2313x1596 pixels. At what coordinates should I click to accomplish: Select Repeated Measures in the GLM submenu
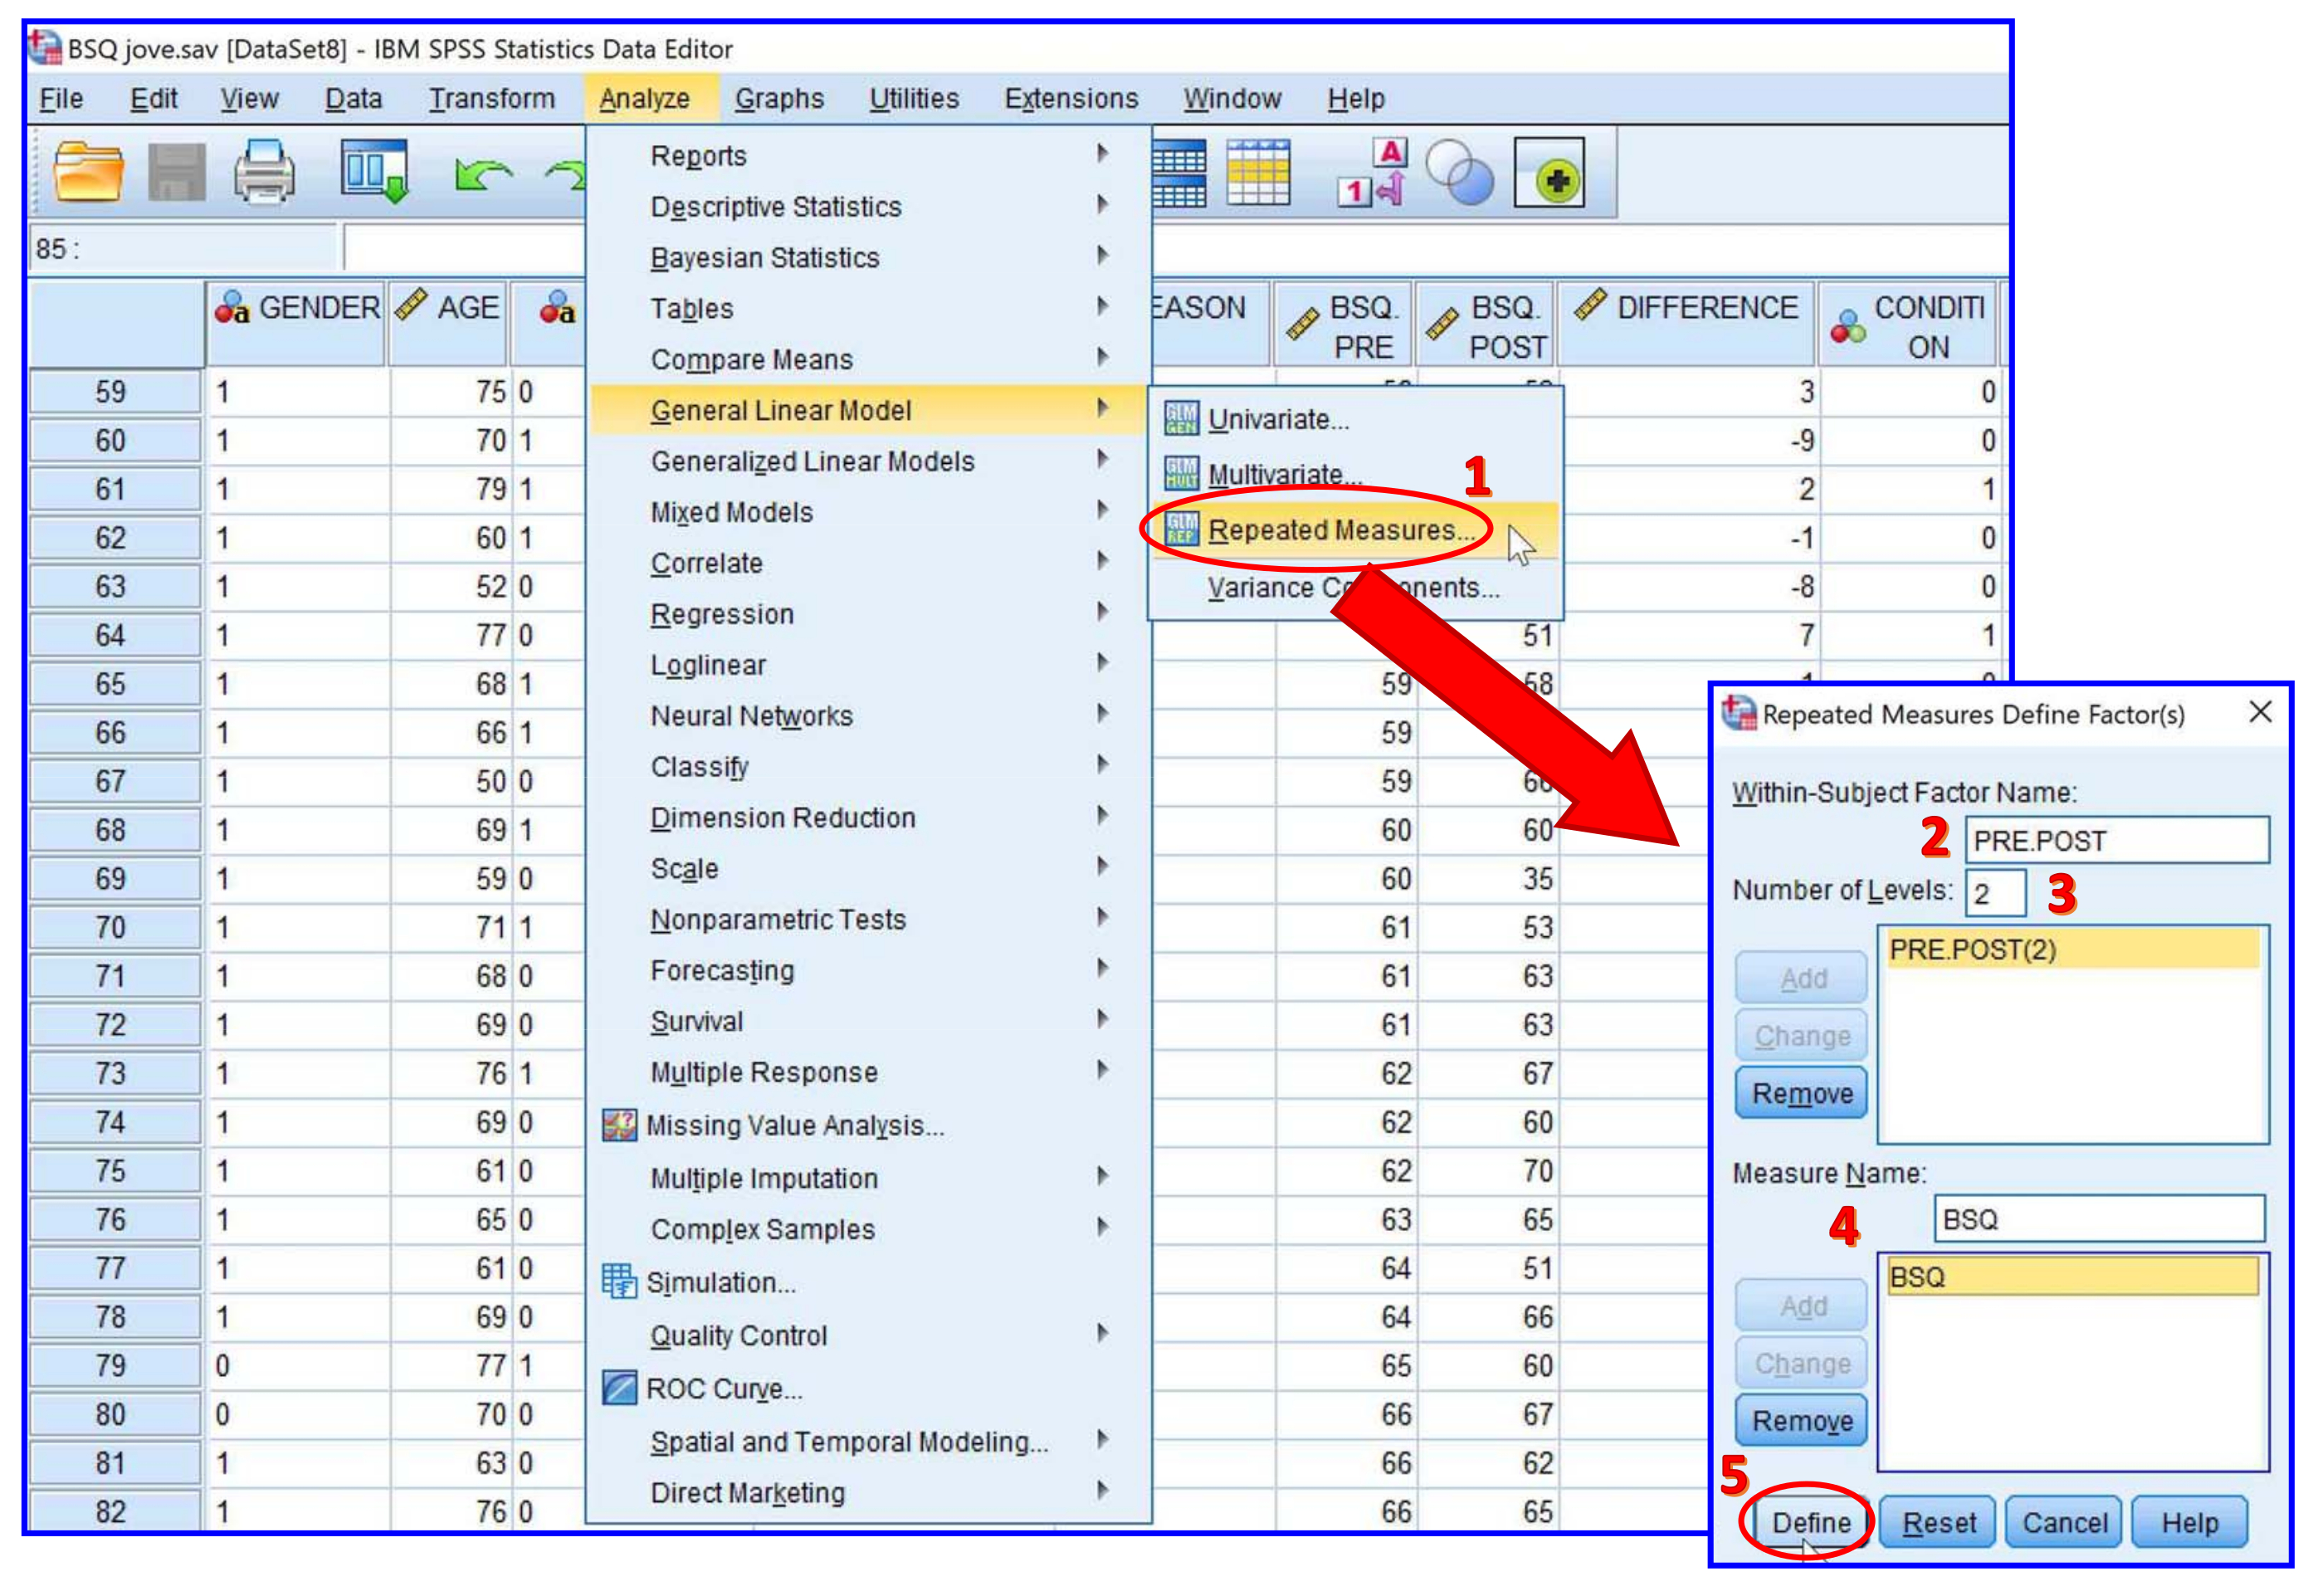pos(1340,530)
